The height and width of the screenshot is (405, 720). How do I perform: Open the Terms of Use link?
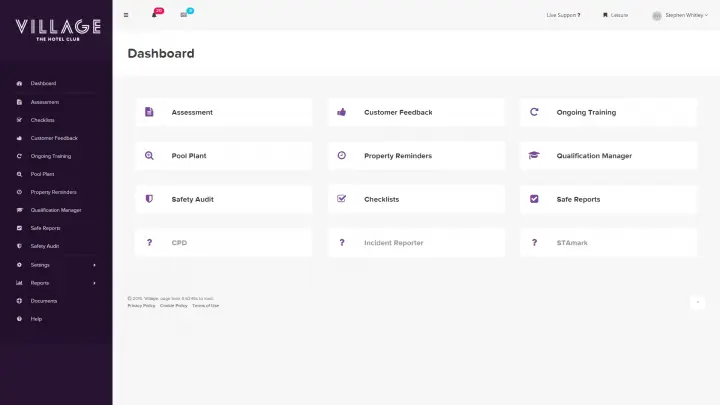(x=205, y=306)
